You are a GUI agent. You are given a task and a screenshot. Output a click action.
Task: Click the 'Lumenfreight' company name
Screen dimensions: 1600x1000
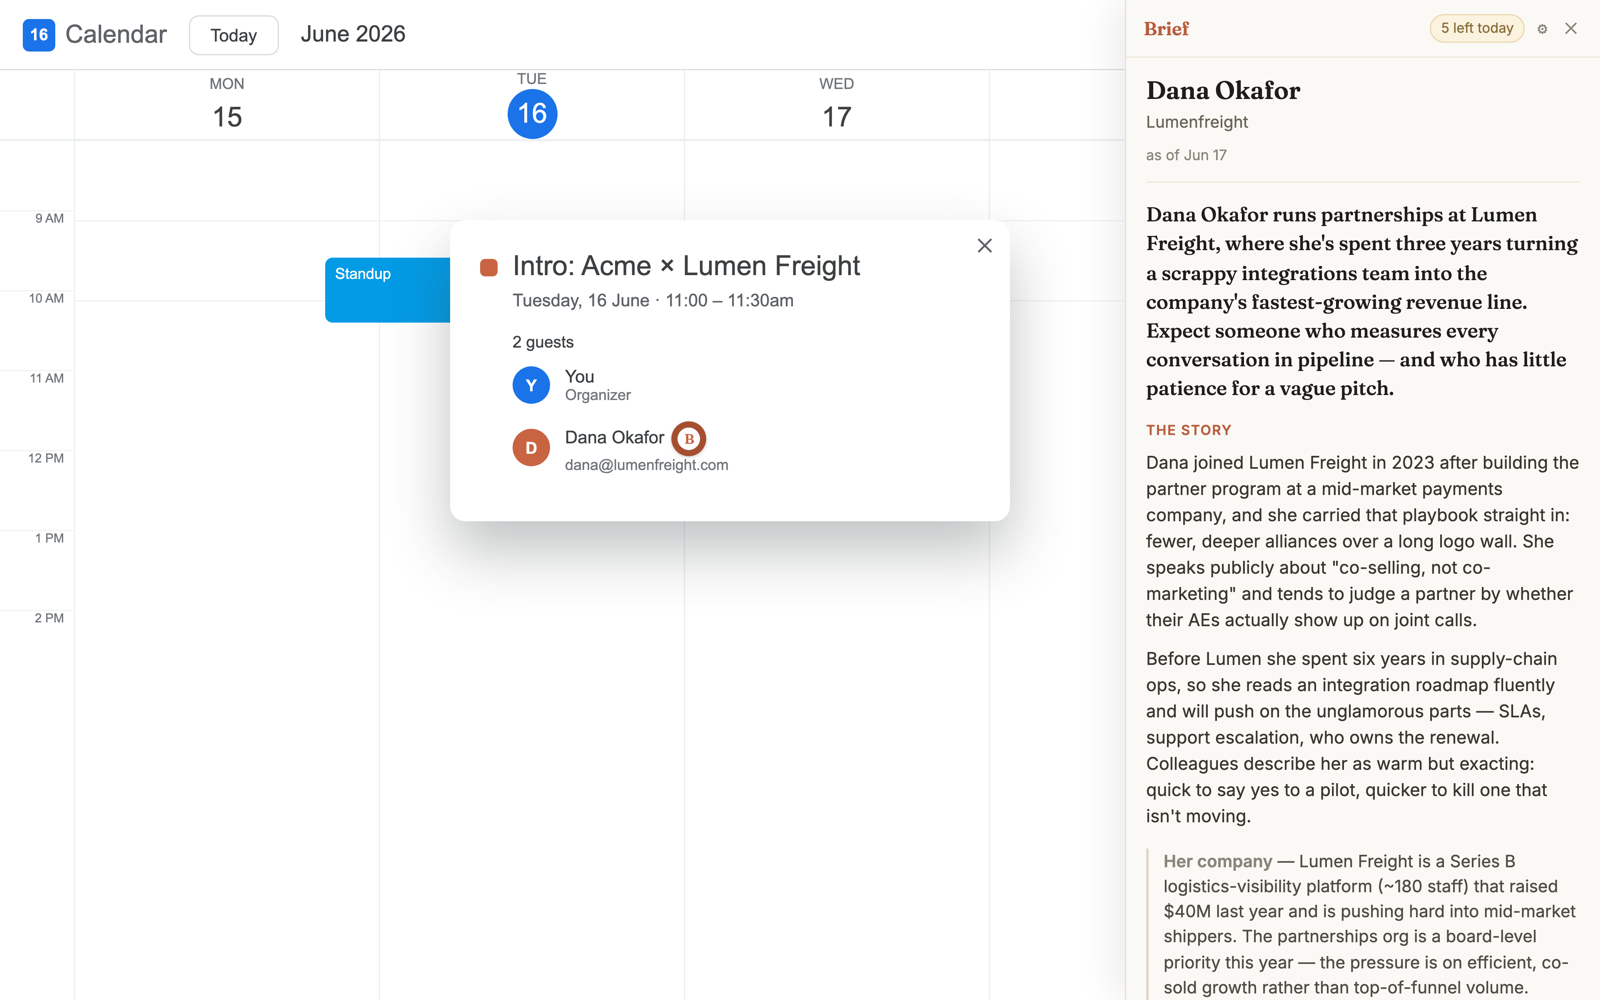(x=1197, y=122)
